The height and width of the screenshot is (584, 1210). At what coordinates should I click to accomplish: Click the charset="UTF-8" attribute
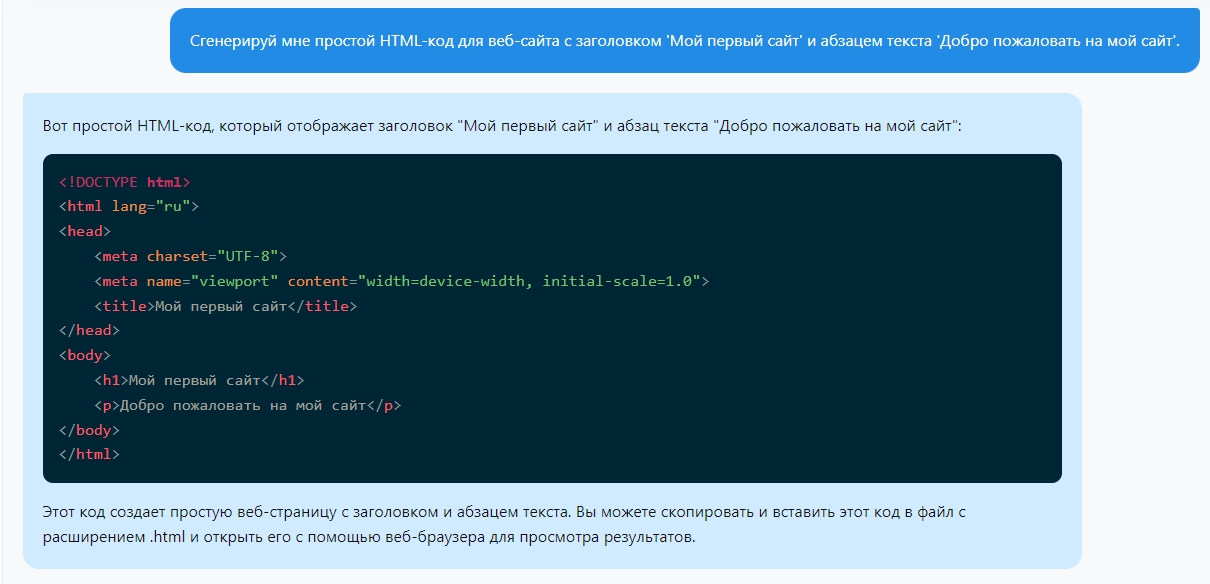tap(212, 256)
